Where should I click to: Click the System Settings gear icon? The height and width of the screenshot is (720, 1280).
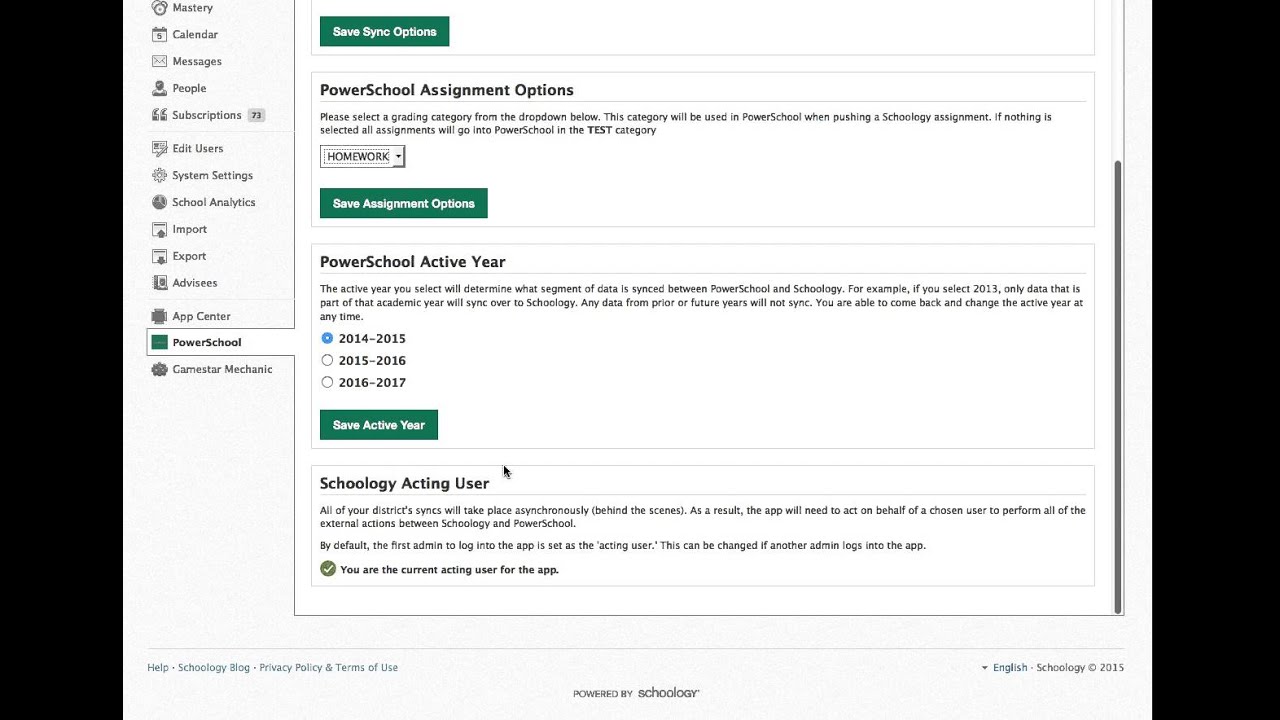pos(159,175)
